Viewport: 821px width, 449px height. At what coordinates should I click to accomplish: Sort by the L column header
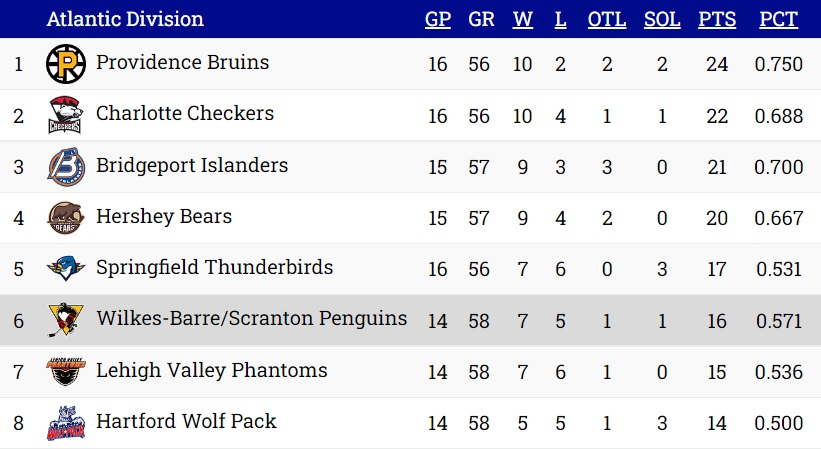tap(560, 19)
